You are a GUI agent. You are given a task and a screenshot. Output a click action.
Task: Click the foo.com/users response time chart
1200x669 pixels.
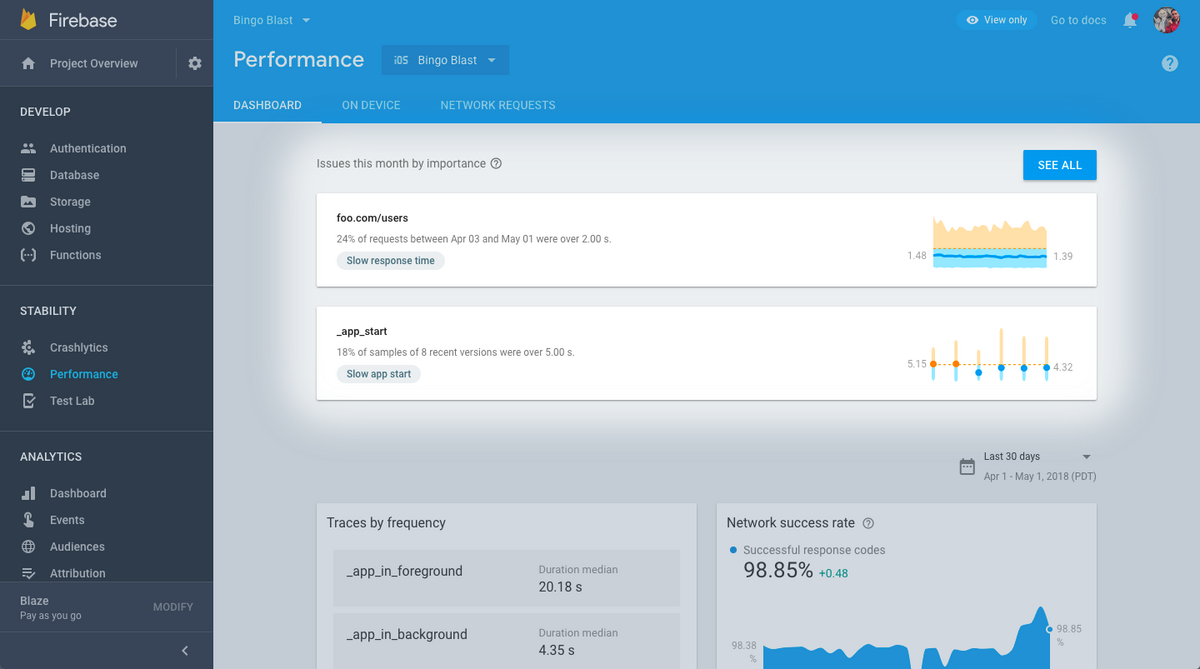(x=990, y=242)
